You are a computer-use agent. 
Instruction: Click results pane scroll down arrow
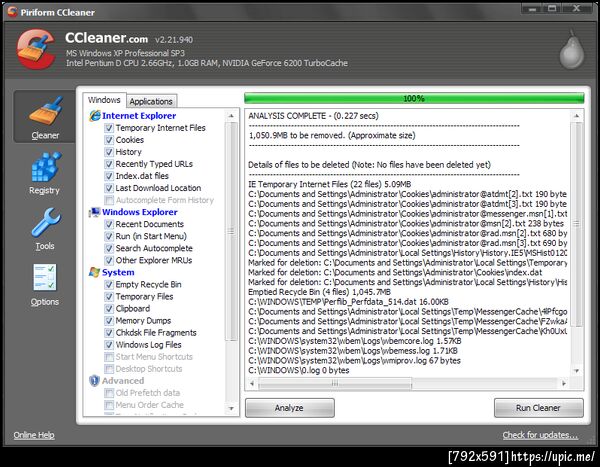[x=577, y=371]
